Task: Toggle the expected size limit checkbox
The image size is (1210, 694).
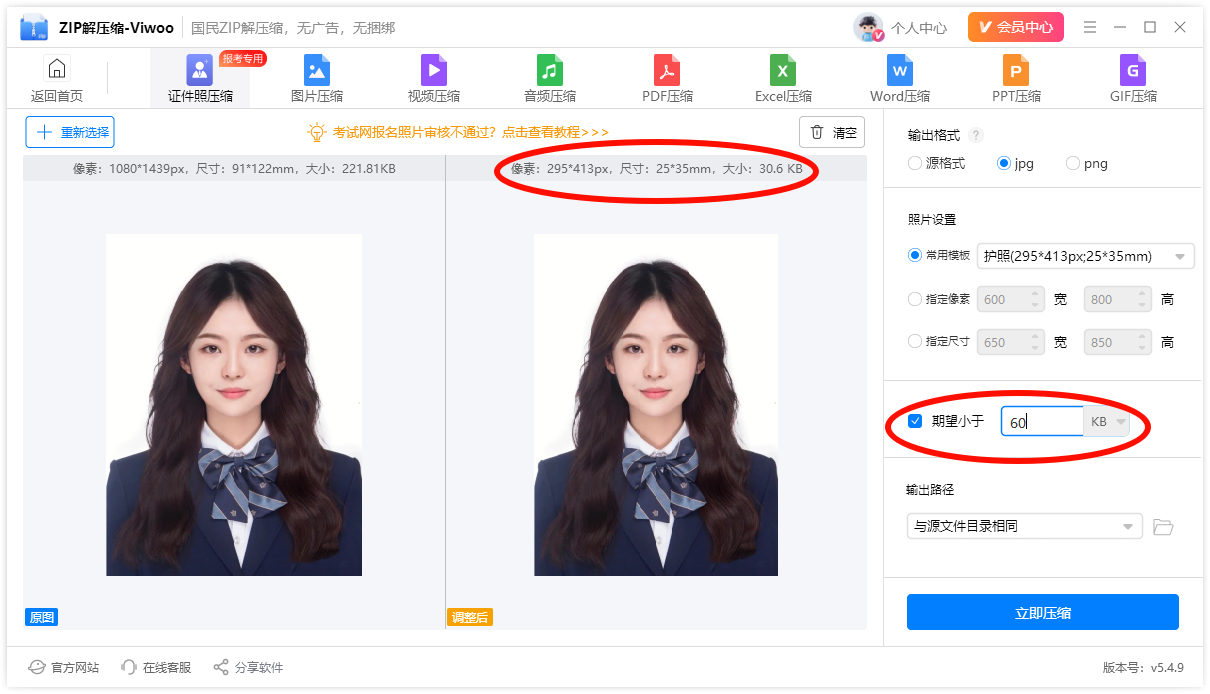Action: click(915, 421)
